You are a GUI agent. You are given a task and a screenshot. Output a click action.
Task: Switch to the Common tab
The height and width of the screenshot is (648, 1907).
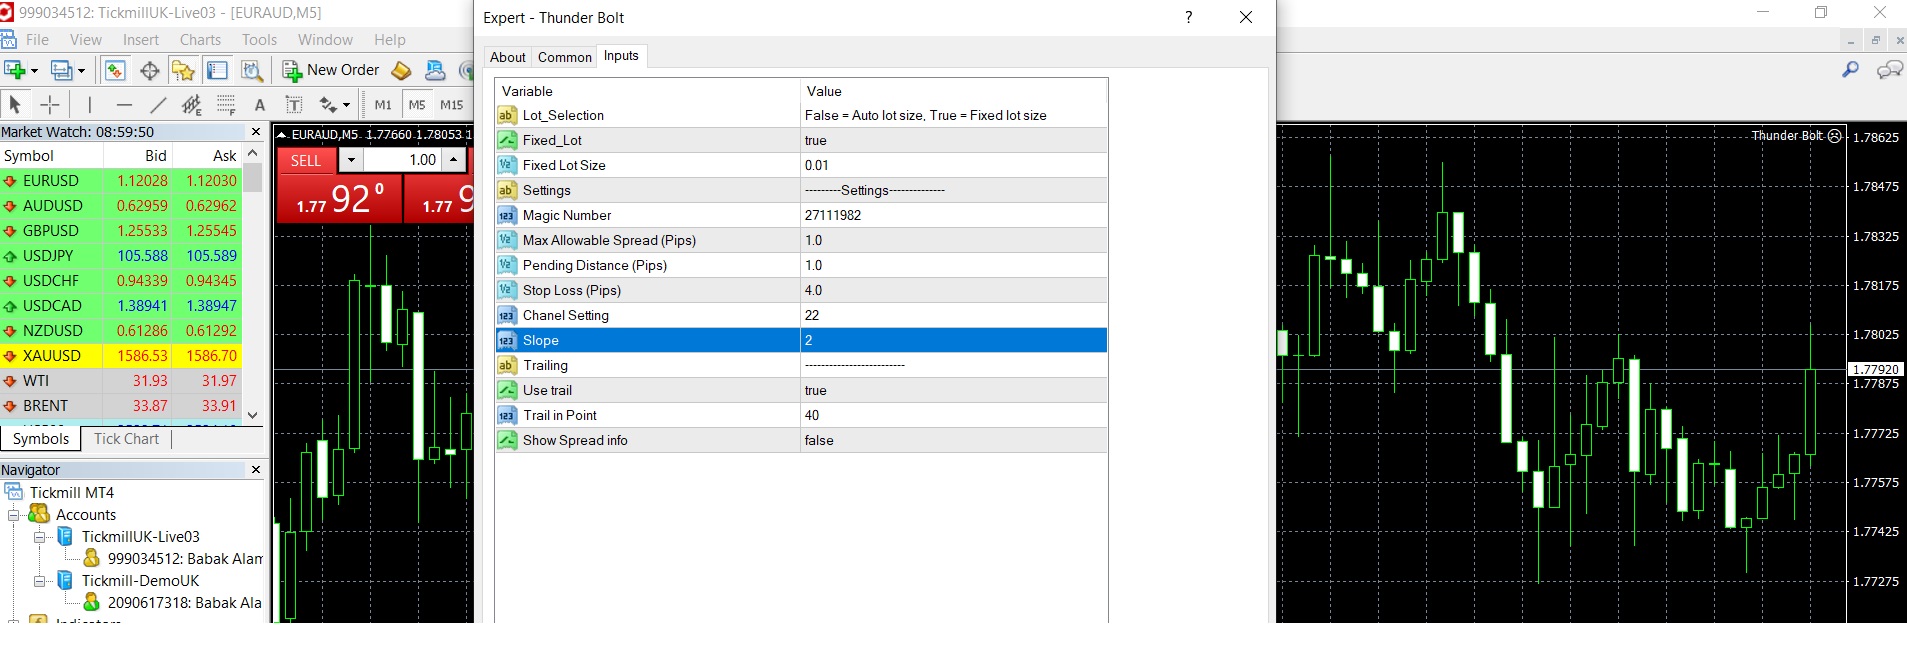click(564, 57)
